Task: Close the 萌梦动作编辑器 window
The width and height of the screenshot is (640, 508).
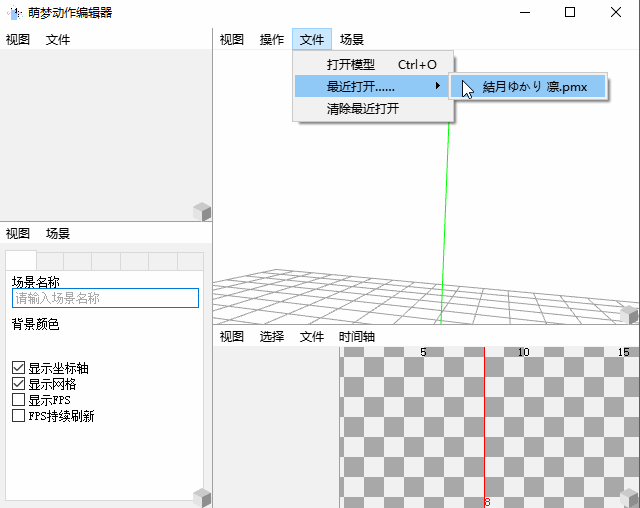Action: 616,12
